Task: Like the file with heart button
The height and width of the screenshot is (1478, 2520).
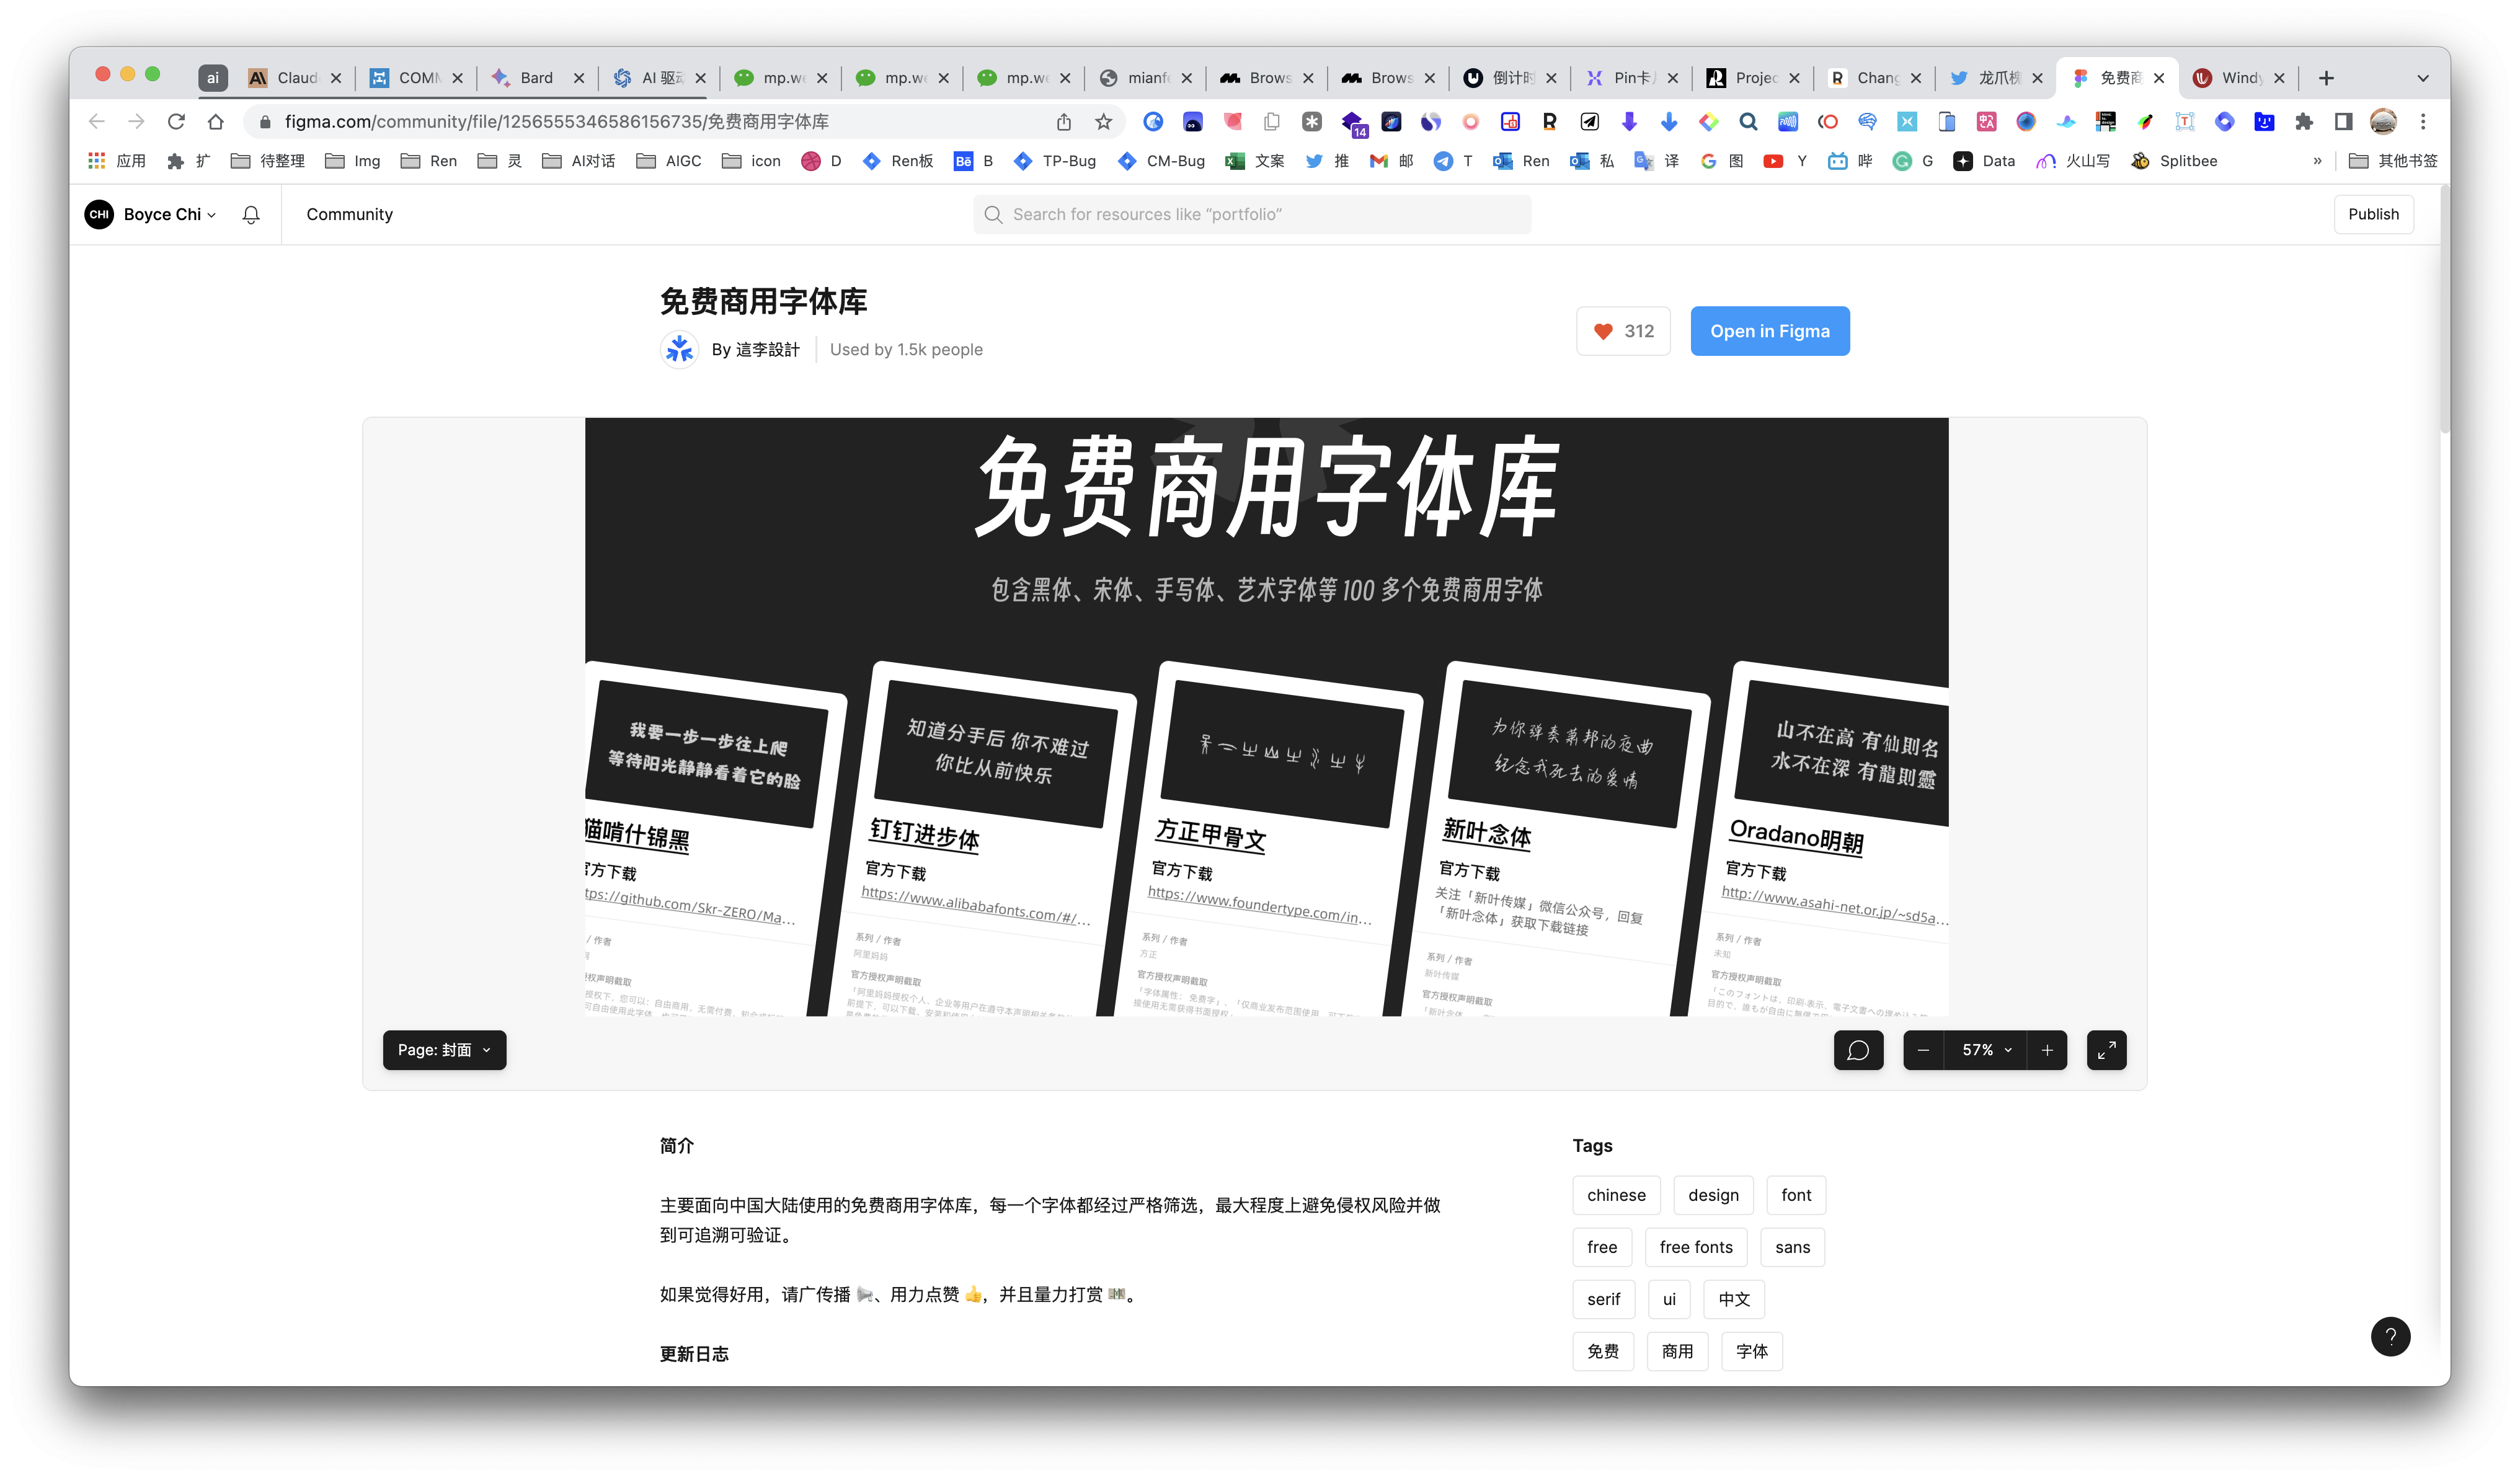Action: coord(1623,331)
